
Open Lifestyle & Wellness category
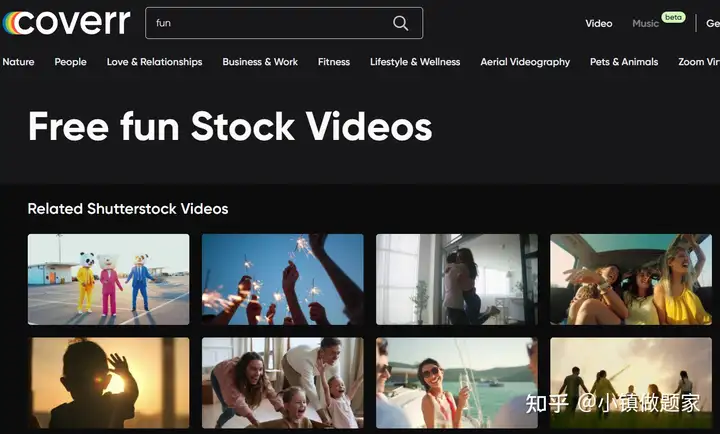[x=415, y=62]
